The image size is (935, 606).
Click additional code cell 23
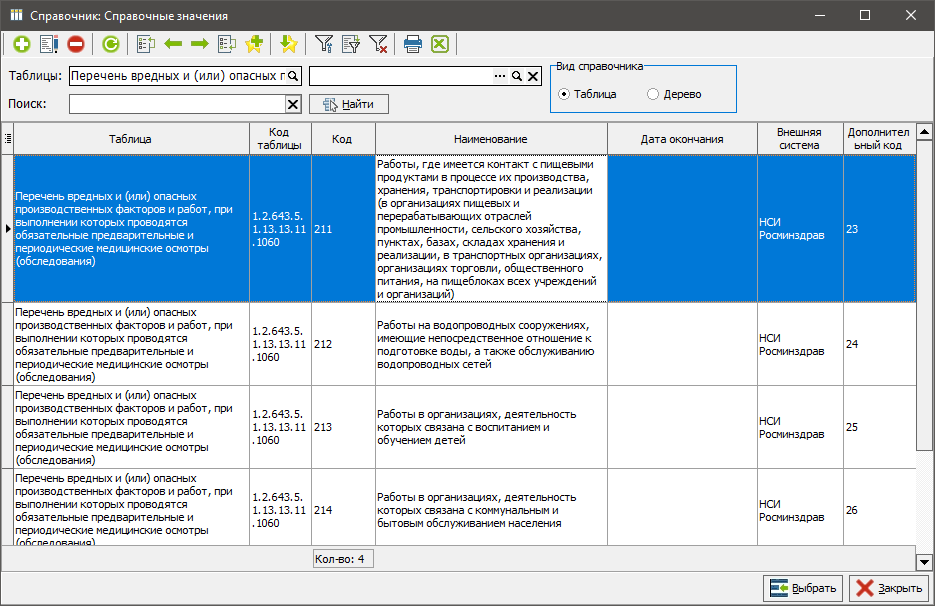click(x=879, y=229)
